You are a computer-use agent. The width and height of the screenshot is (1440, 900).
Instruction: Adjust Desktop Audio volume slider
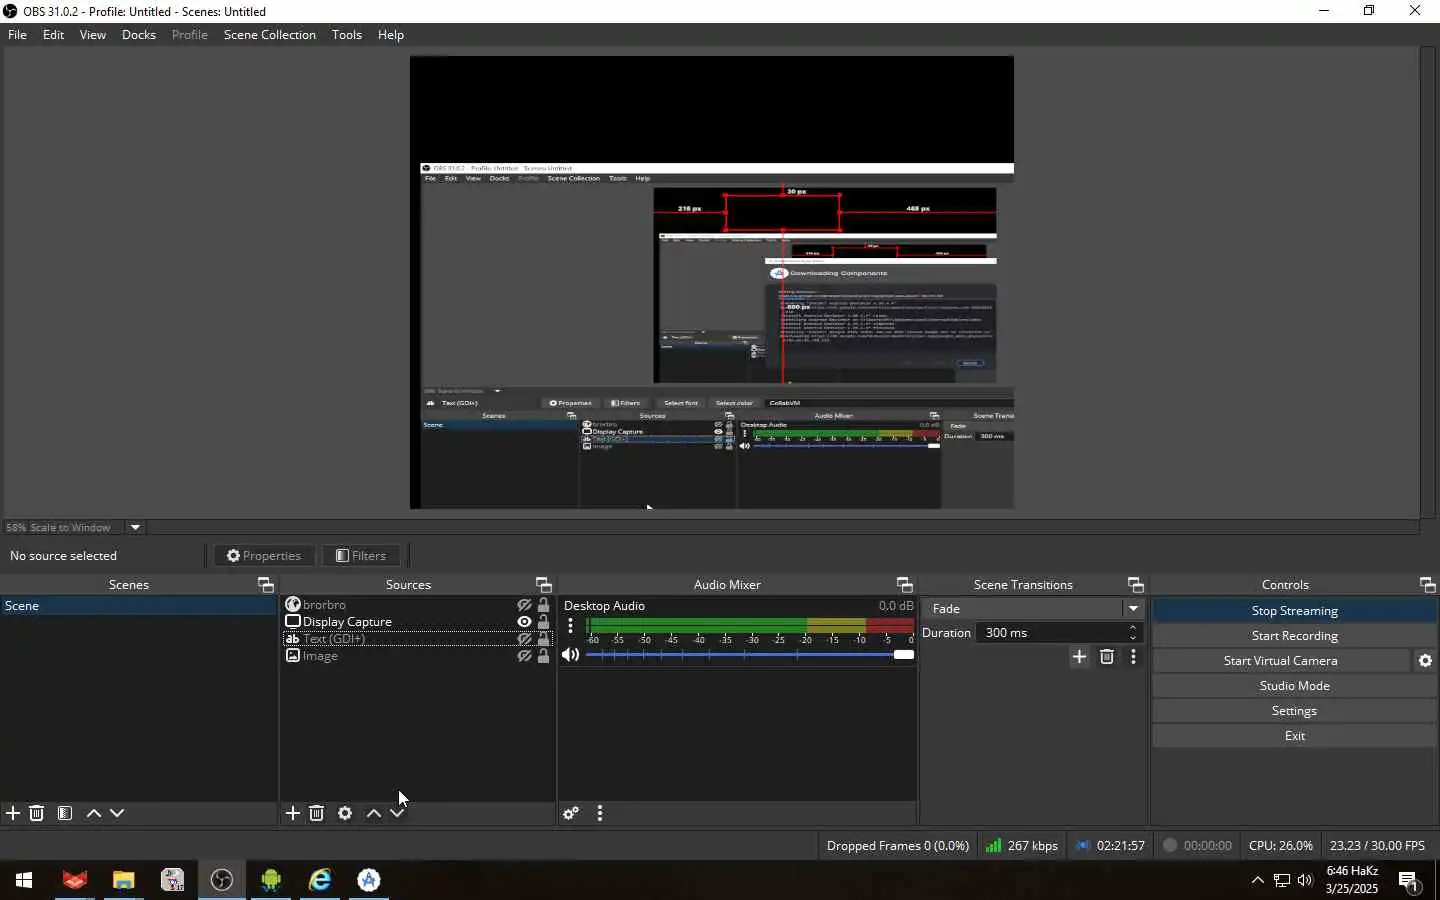750,655
